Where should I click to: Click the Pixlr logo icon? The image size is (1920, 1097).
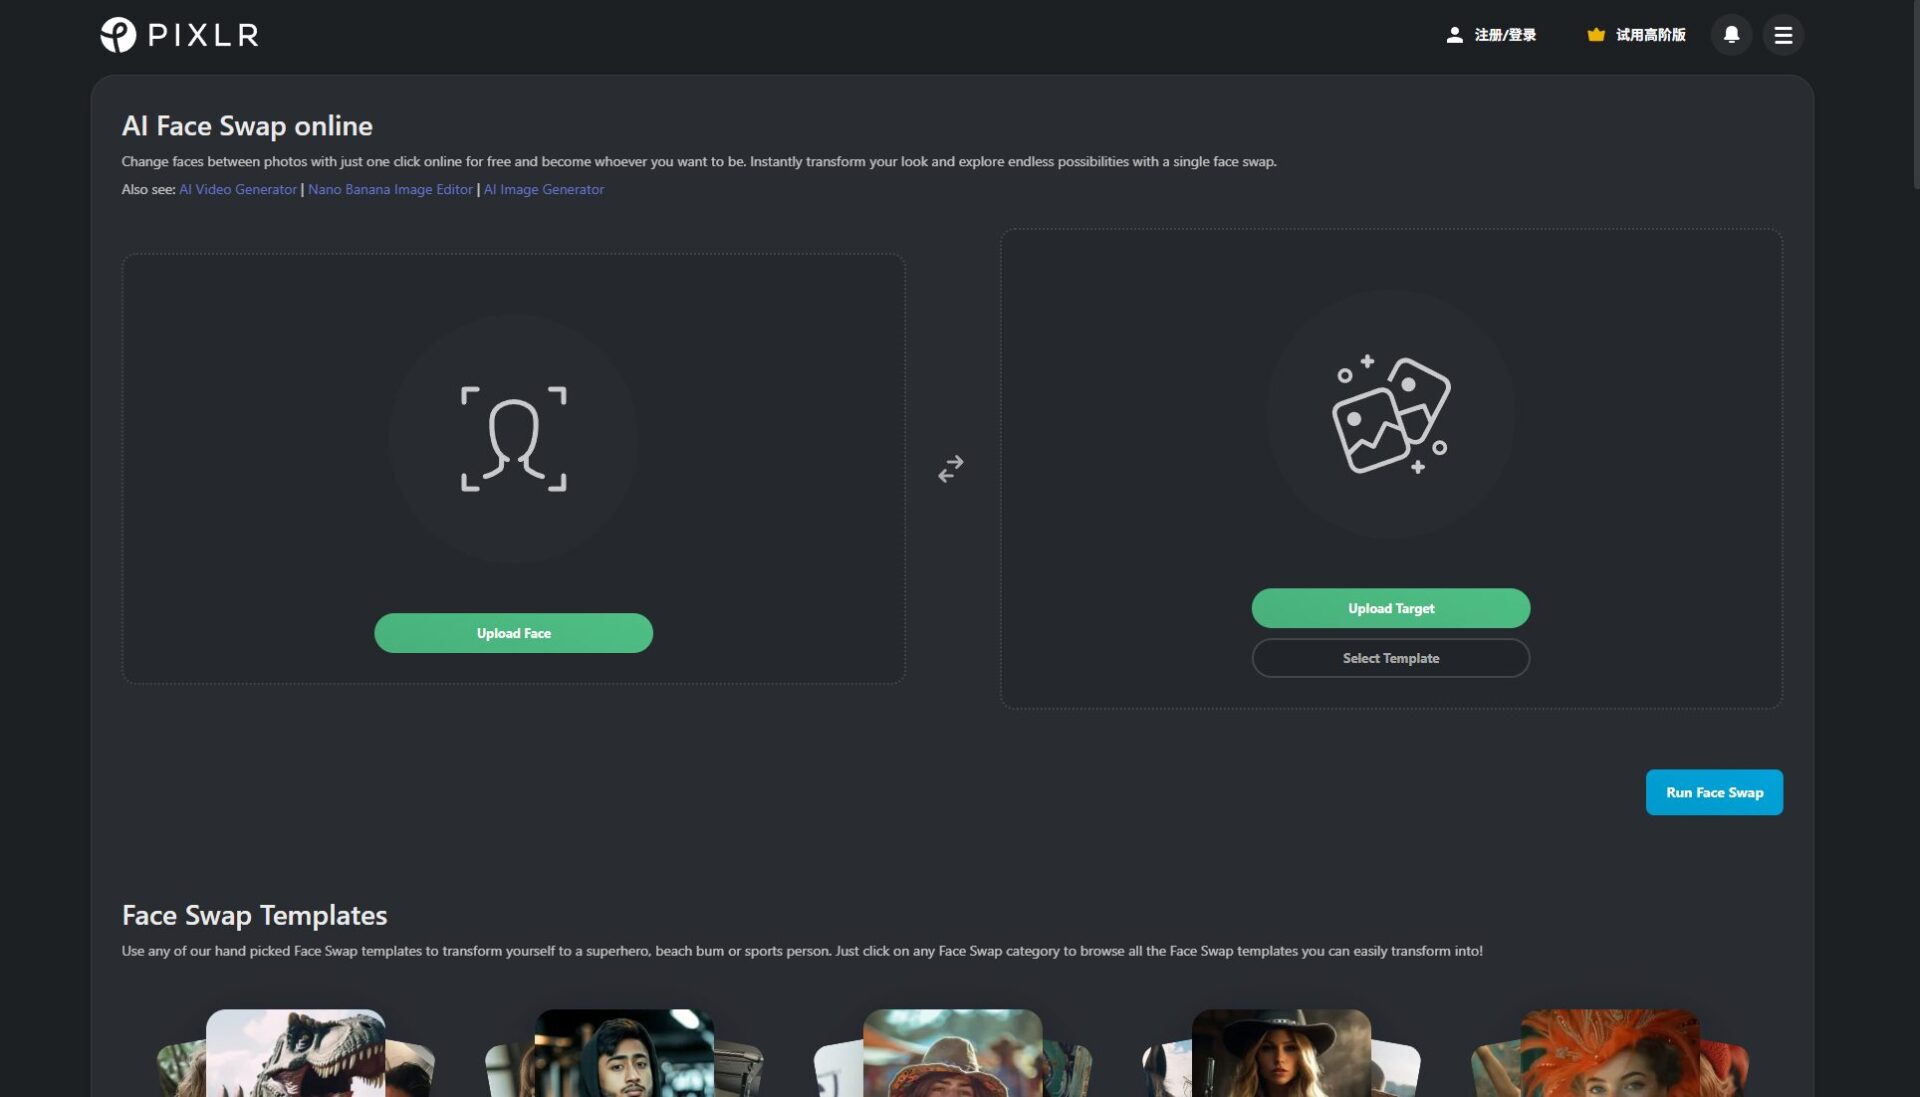click(x=118, y=35)
